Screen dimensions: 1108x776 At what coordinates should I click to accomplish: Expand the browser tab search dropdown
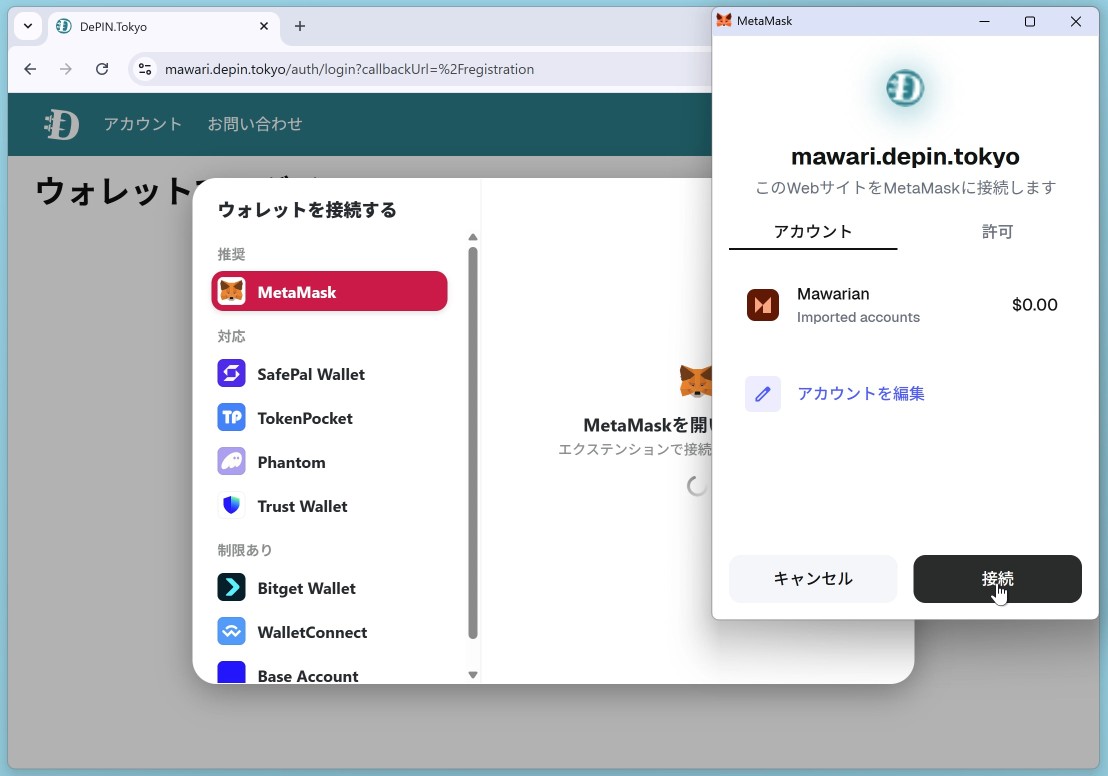tap(28, 26)
